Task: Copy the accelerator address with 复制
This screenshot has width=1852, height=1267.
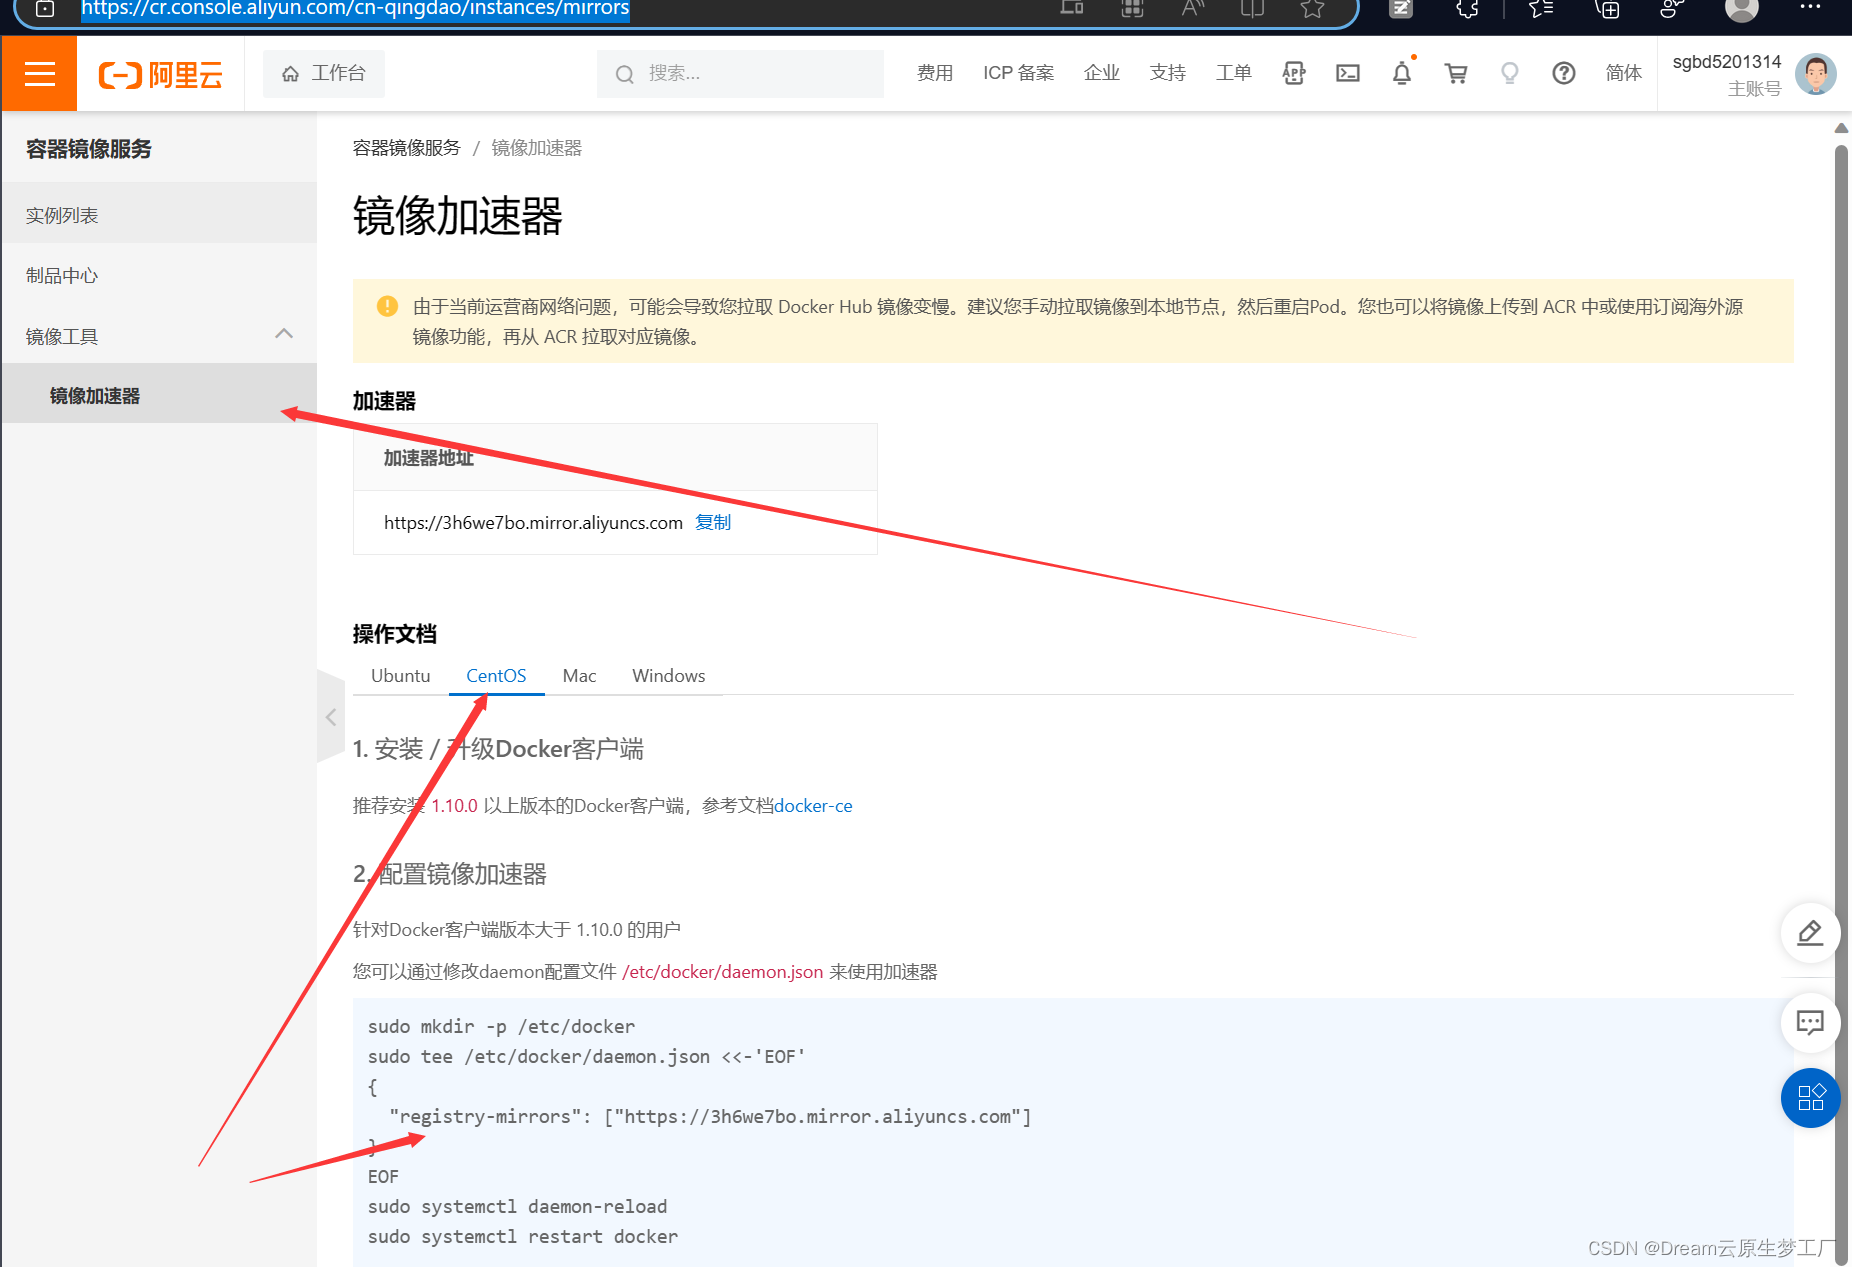Action: coord(713,522)
